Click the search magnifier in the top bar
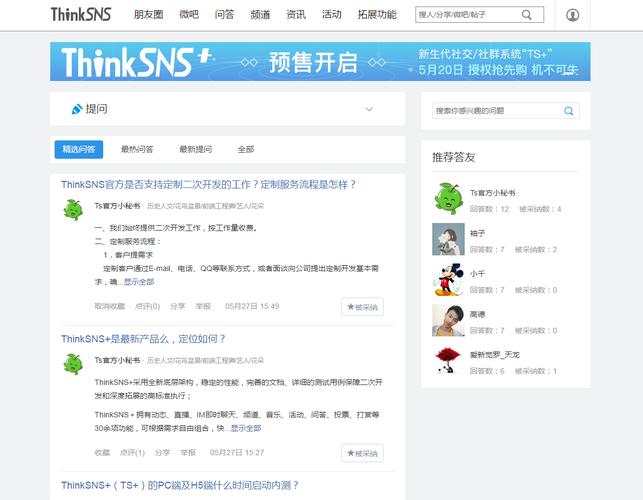Viewport: 643px width, 500px height. pyautogui.click(x=527, y=15)
